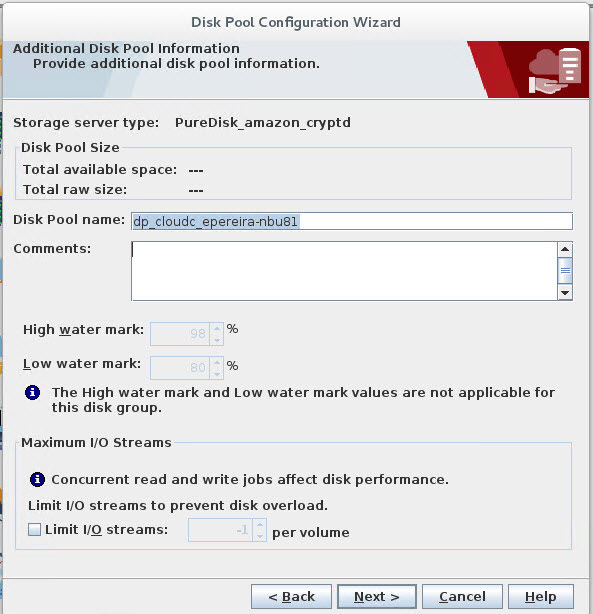
Task: Cancel the Disk Pool wizard
Action: click(462, 596)
